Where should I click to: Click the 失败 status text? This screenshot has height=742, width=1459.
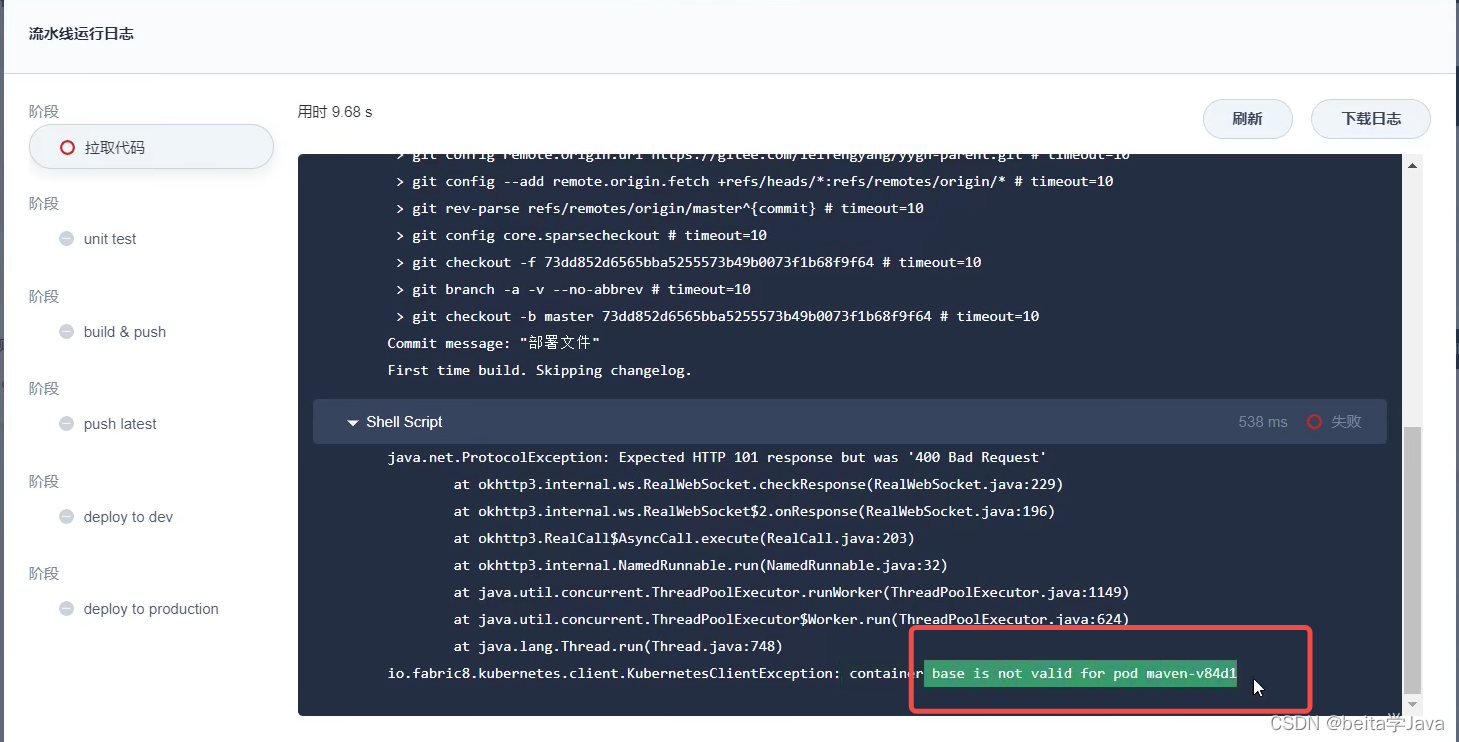[1346, 422]
